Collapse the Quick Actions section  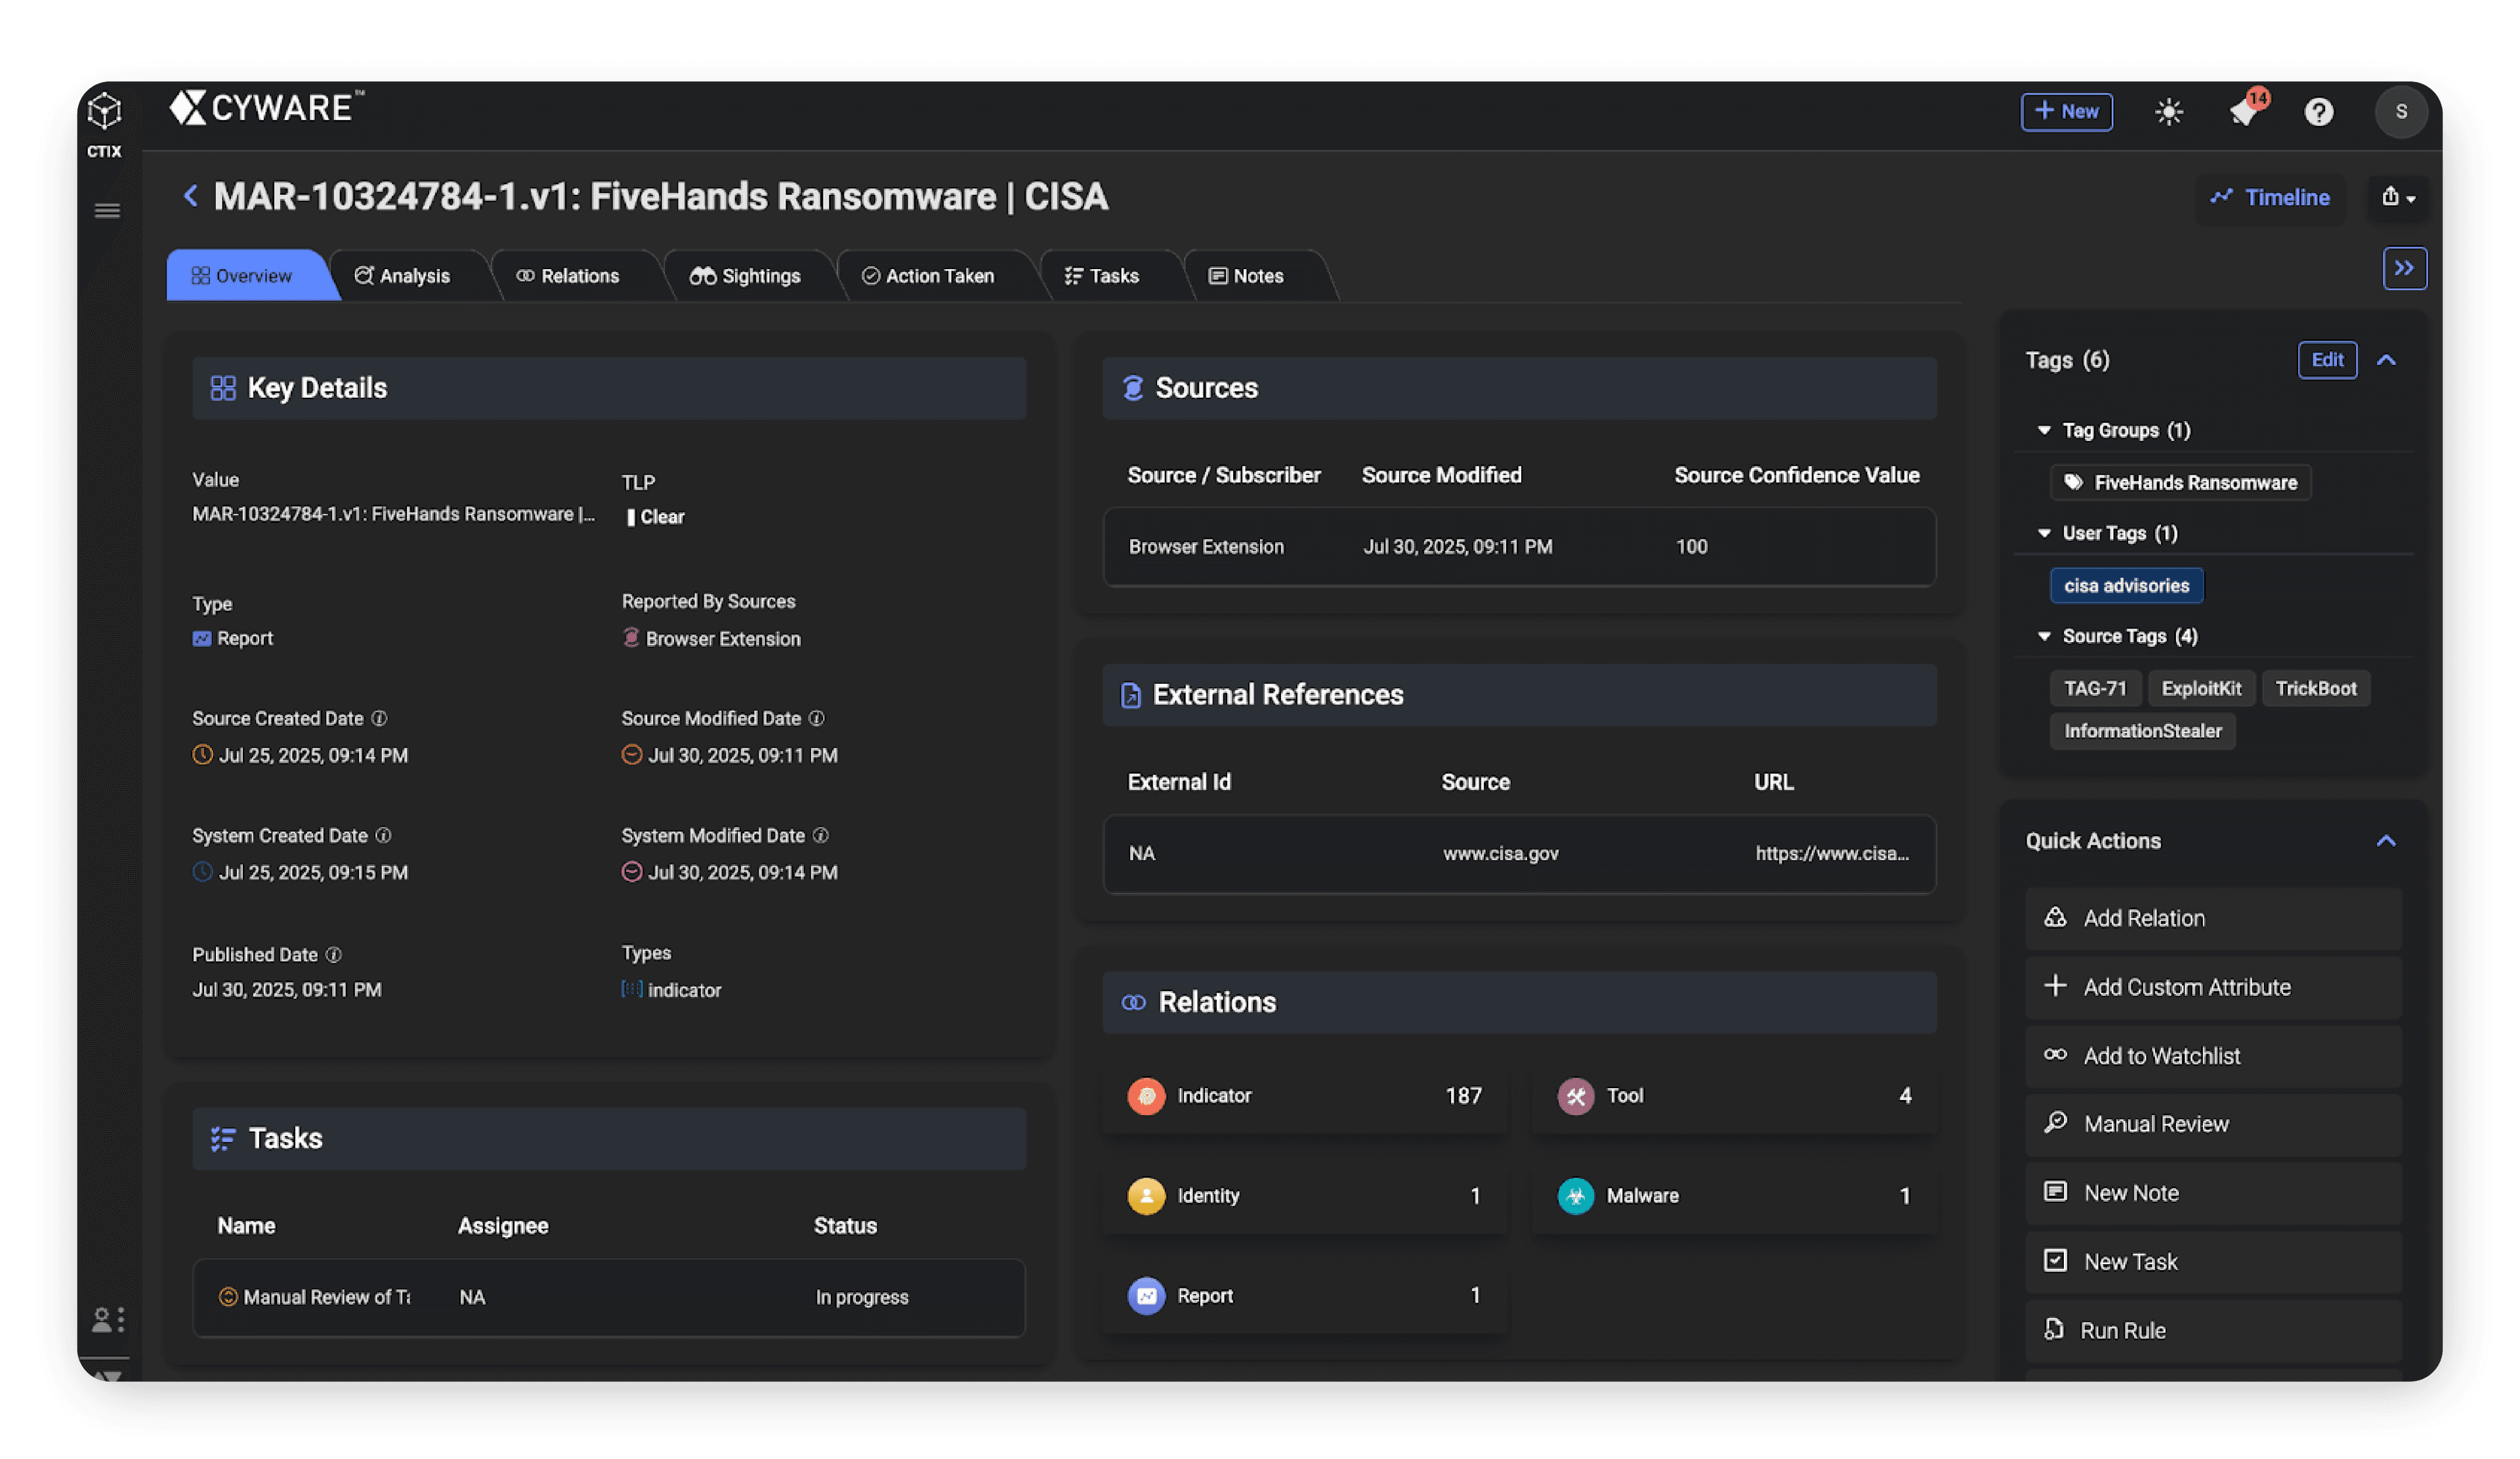pyautogui.click(x=2386, y=841)
